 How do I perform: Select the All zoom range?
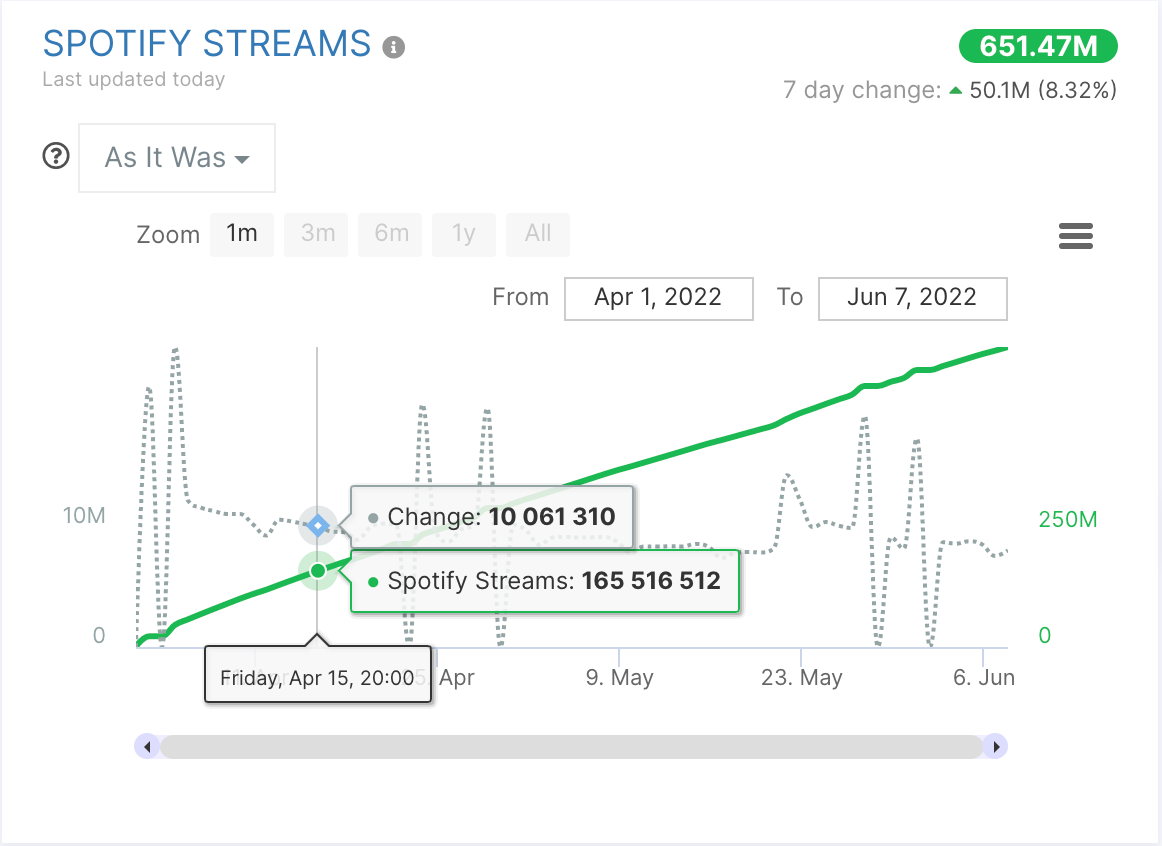[x=538, y=234]
